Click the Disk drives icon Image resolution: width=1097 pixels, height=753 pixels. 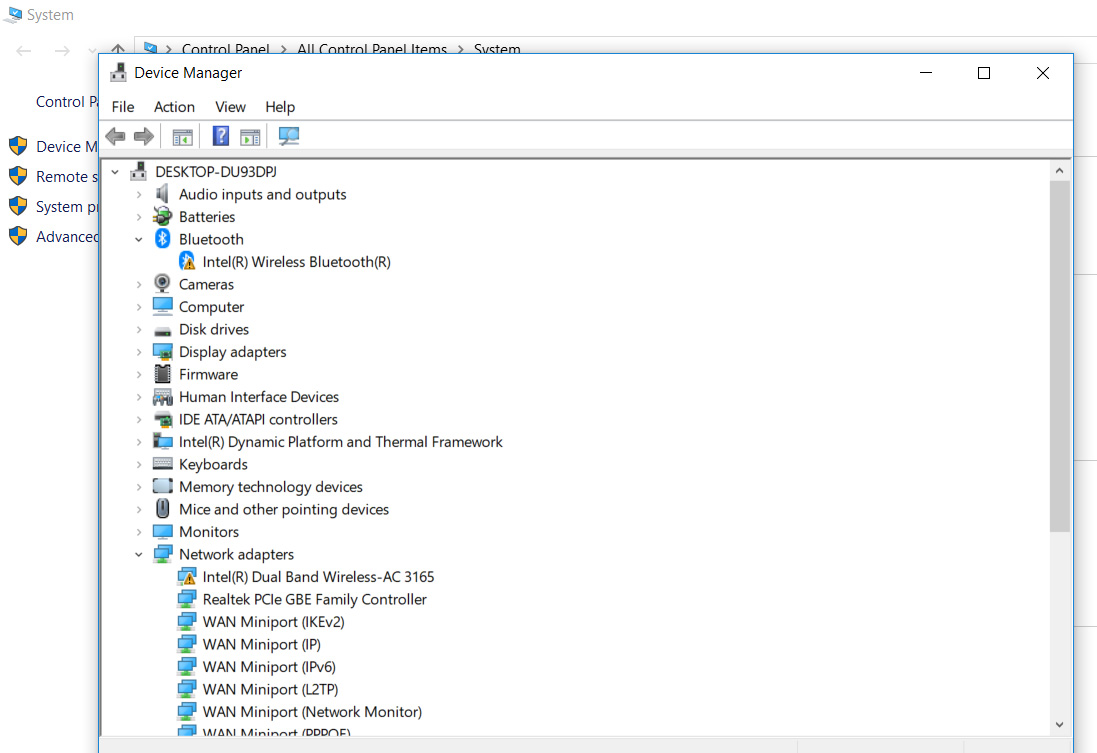click(x=162, y=330)
